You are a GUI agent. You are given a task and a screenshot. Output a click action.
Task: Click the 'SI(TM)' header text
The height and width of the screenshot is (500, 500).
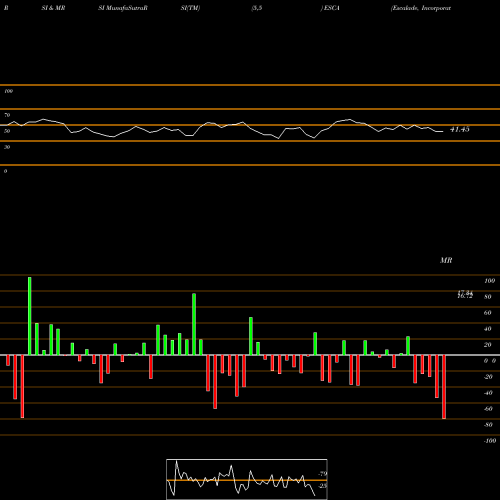[x=190, y=8]
